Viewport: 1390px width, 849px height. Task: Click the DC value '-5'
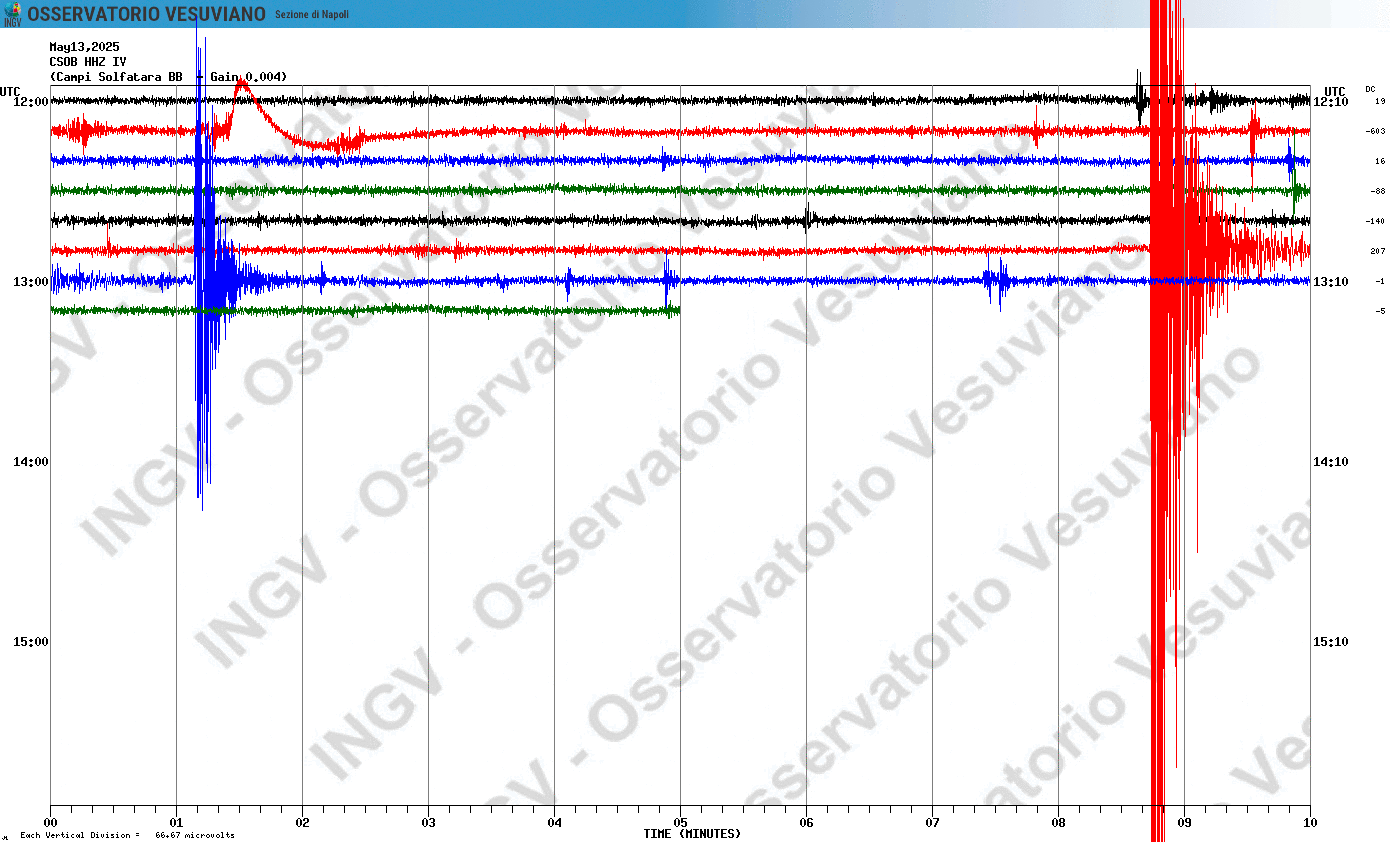point(1380,311)
